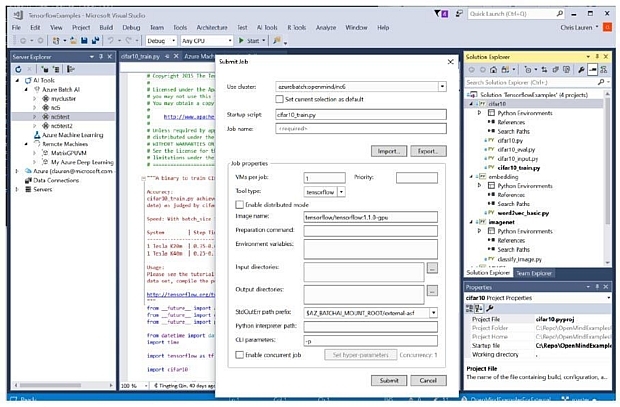Click the Submit button
This screenshot has width=620, height=407.
(x=387, y=380)
